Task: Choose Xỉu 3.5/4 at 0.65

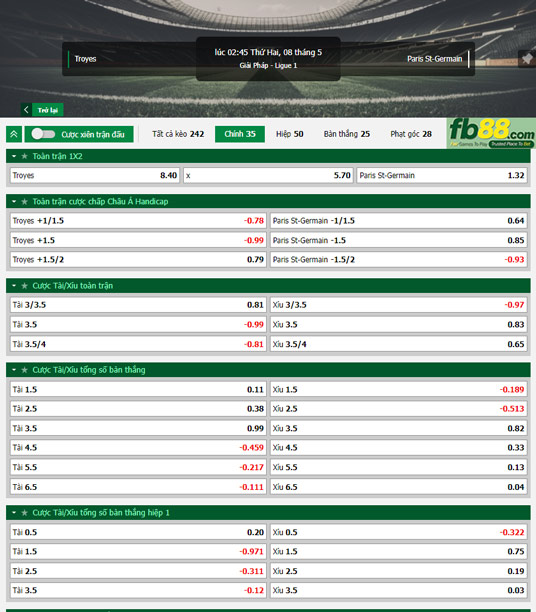Action: coord(398,344)
